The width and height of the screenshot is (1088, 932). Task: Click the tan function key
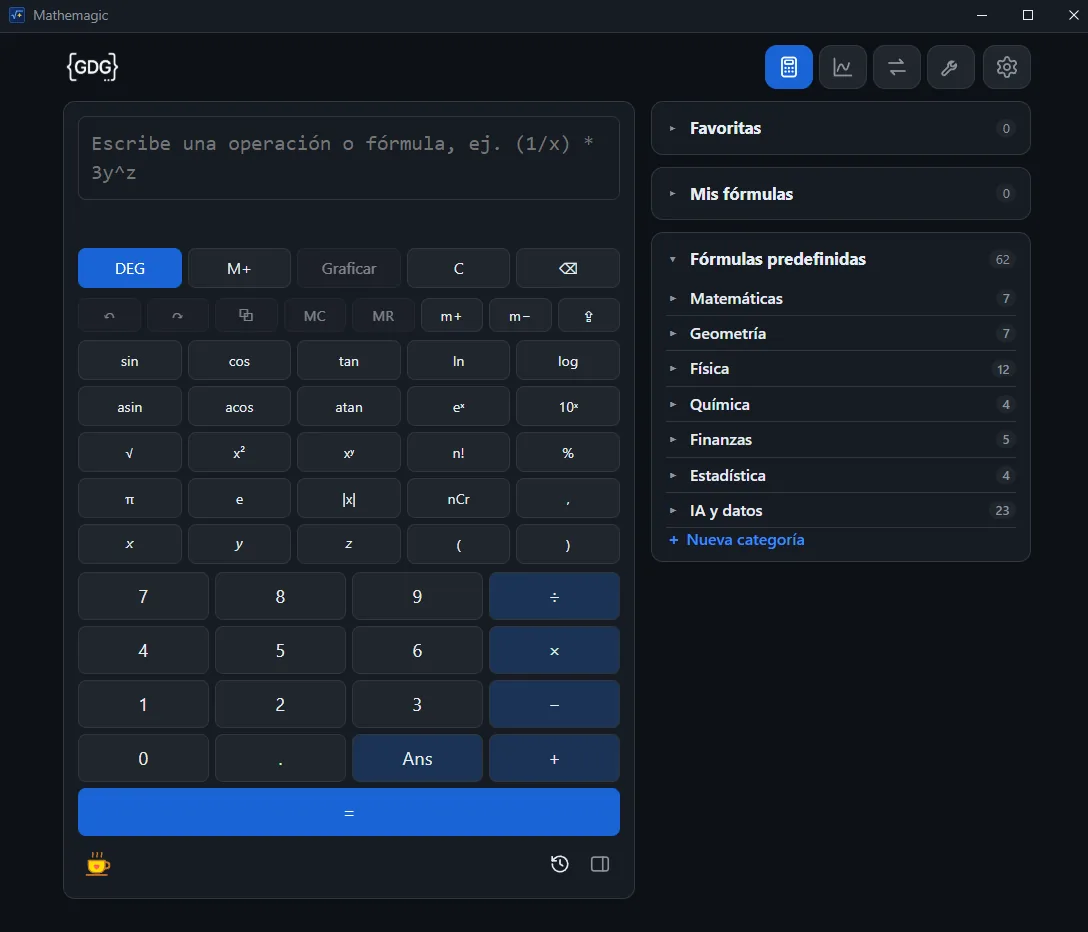[348, 361]
